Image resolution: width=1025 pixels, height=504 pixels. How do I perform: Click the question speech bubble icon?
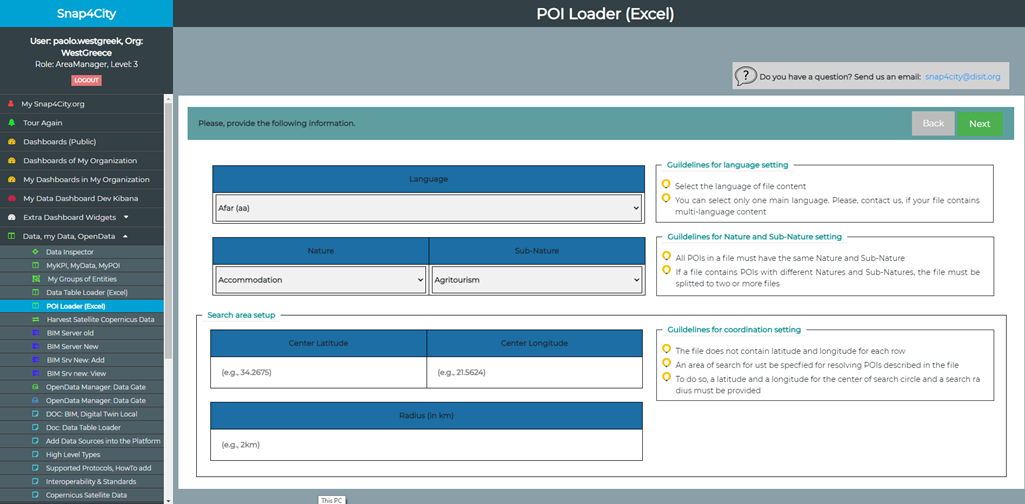[745, 76]
